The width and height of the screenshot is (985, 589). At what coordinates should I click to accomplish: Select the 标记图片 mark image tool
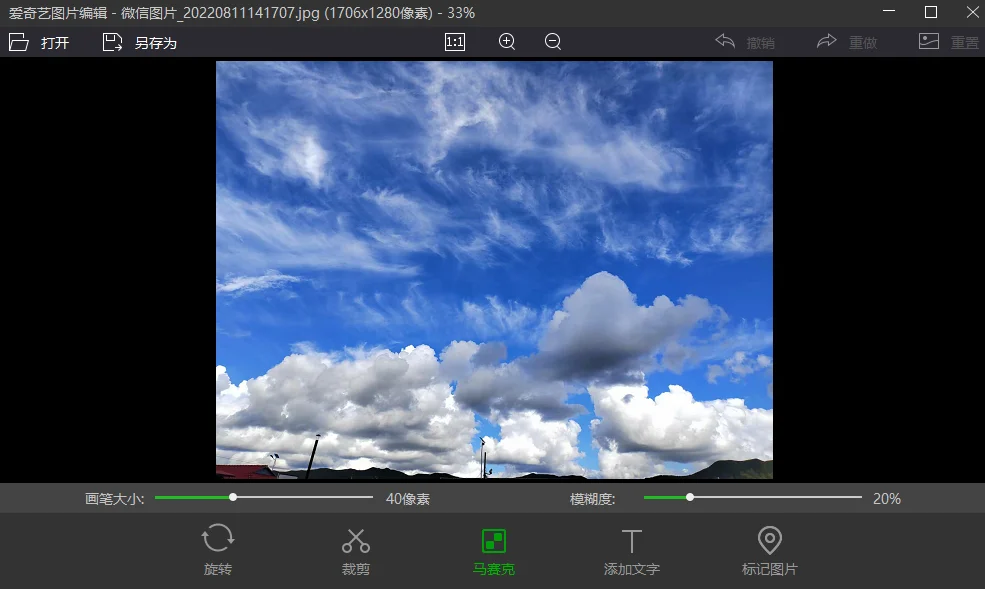(x=770, y=551)
